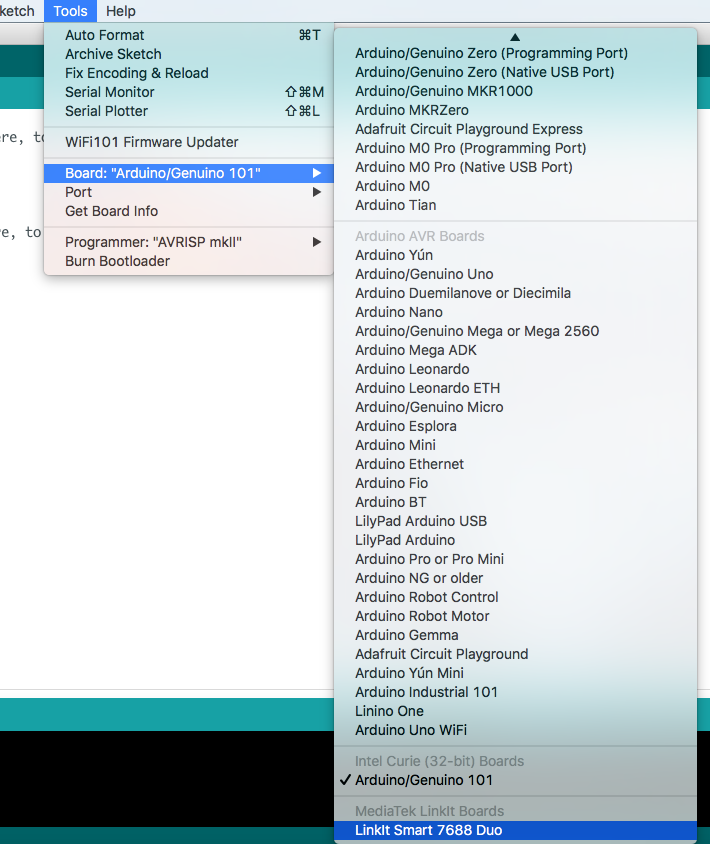Choose the Arduino Tian board
This screenshot has height=844, width=710.
(x=515, y=205)
